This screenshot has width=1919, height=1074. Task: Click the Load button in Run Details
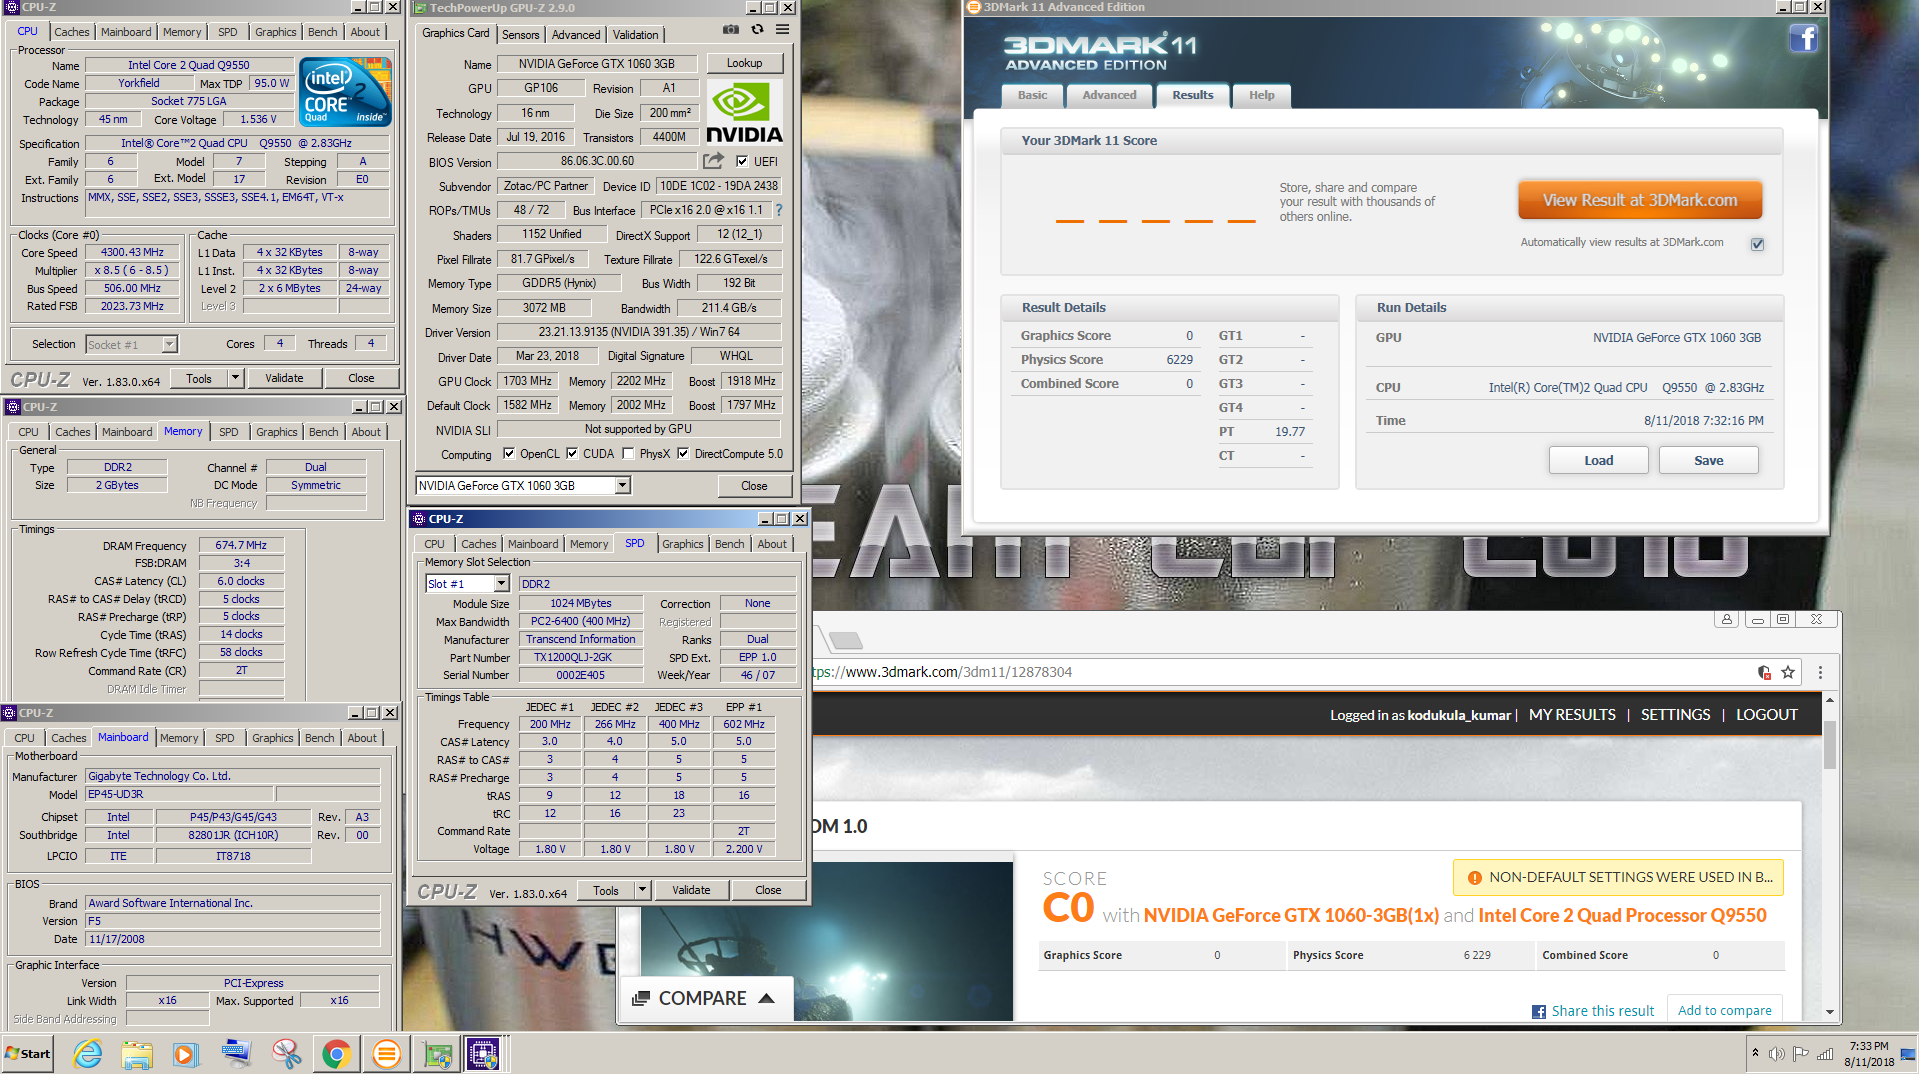(x=1598, y=460)
